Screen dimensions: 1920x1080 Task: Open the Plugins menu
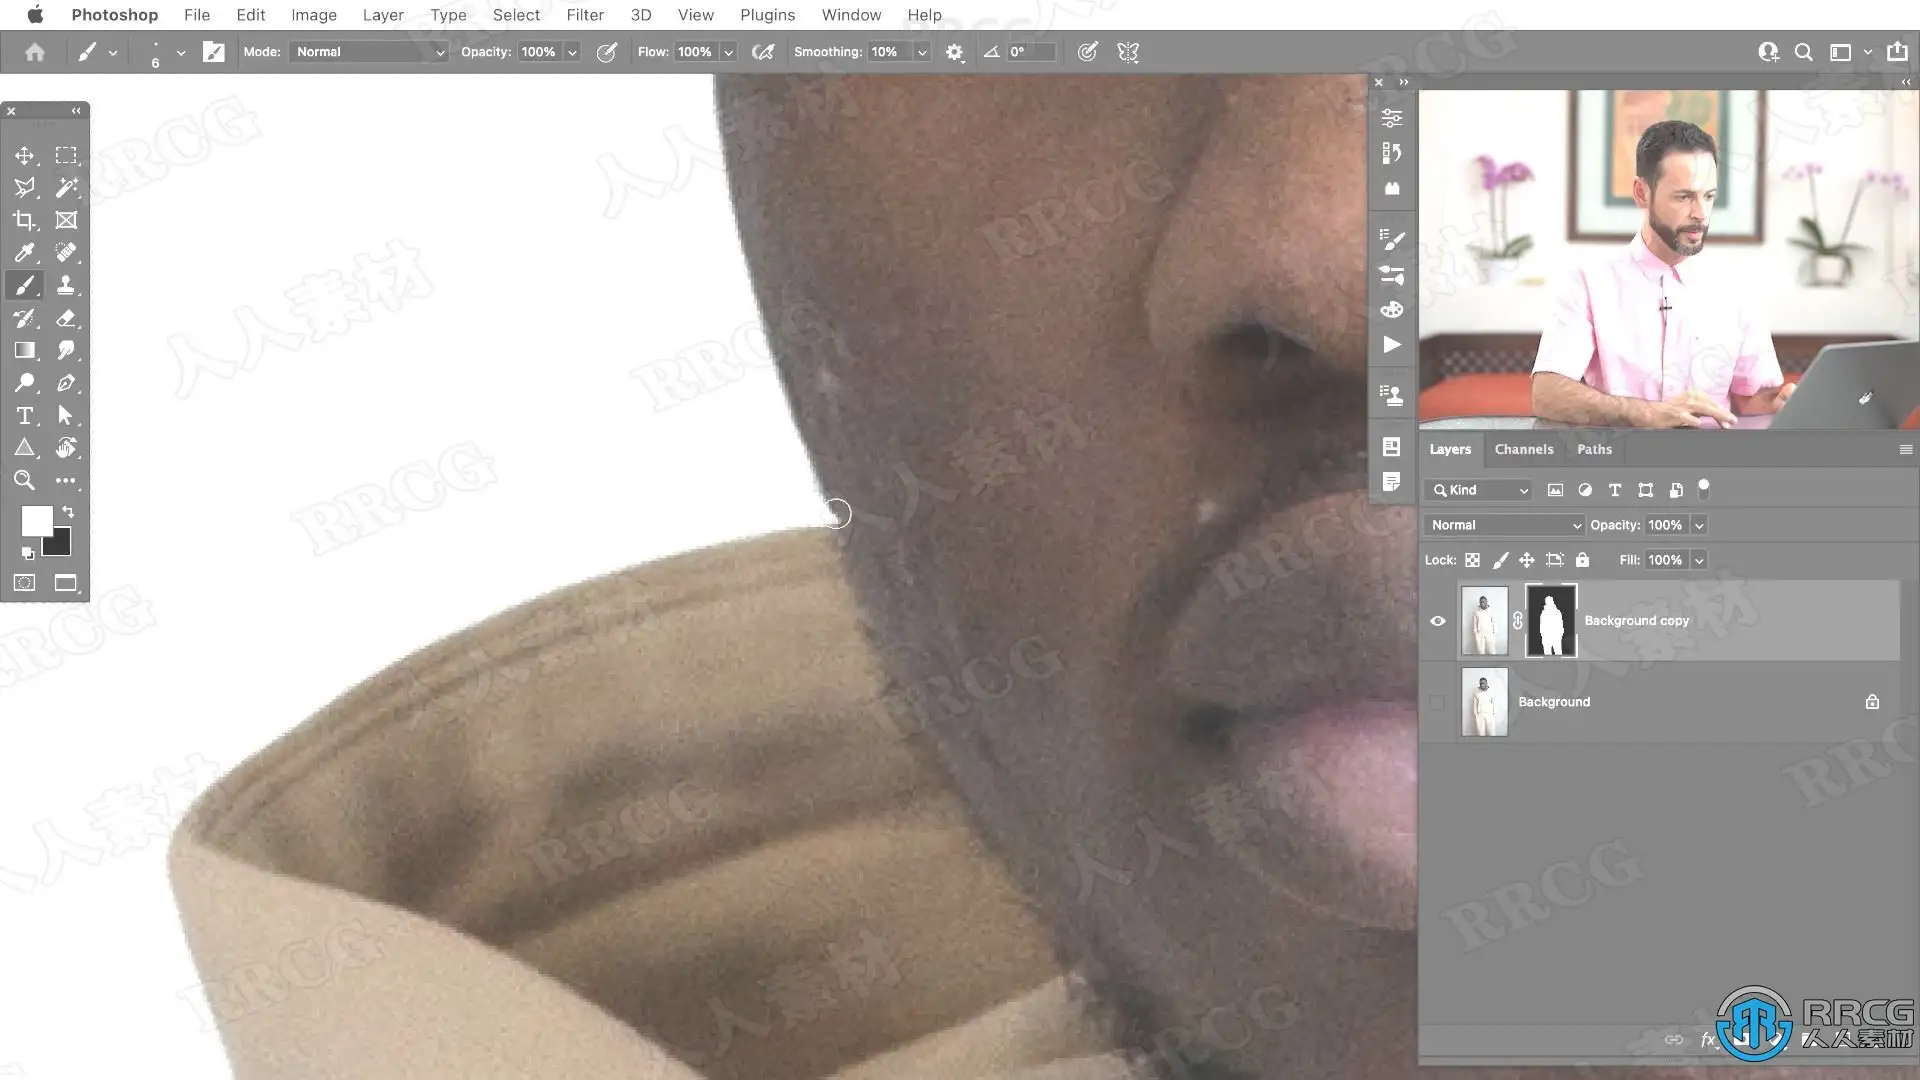[767, 15]
